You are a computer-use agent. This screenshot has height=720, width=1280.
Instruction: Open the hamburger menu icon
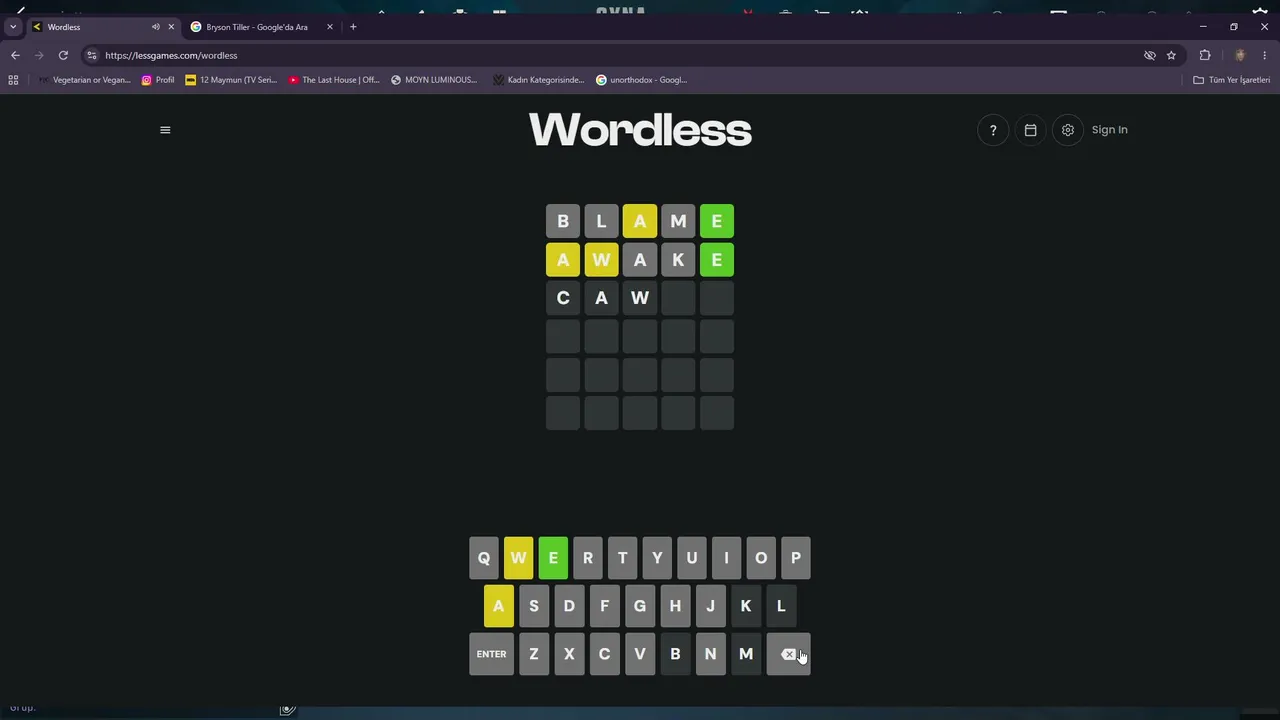click(x=165, y=130)
